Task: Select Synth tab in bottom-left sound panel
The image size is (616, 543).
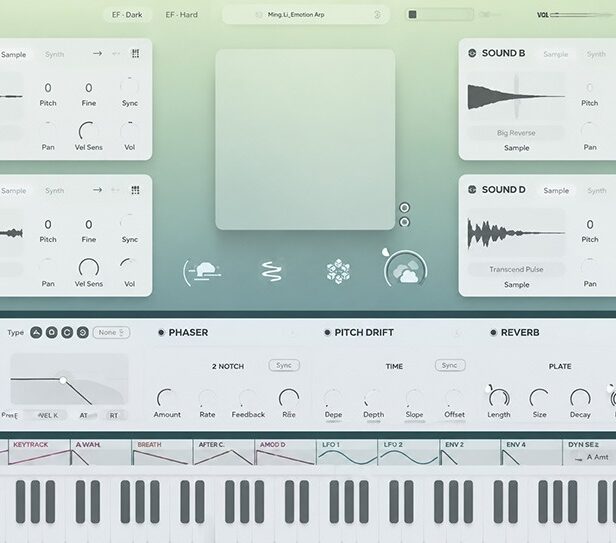Action: [x=54, y=191]
